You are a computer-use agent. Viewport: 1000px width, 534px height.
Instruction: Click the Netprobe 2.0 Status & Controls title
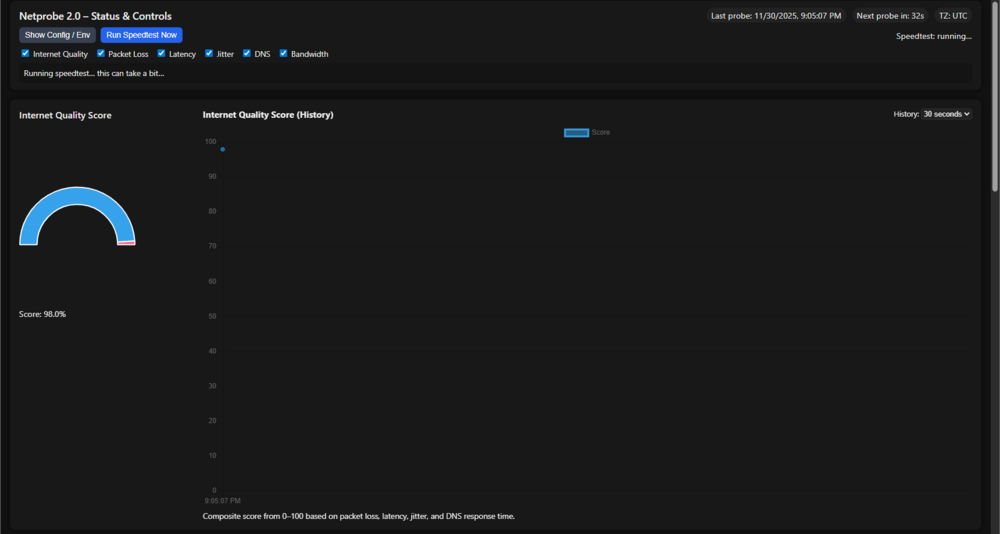(x=95, y=16)
